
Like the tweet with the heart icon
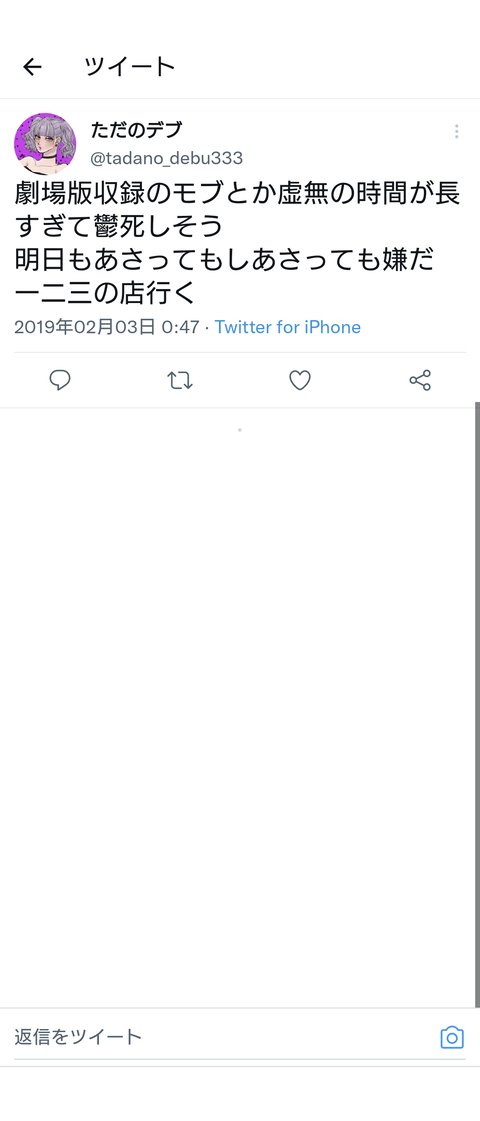[300, 380]
